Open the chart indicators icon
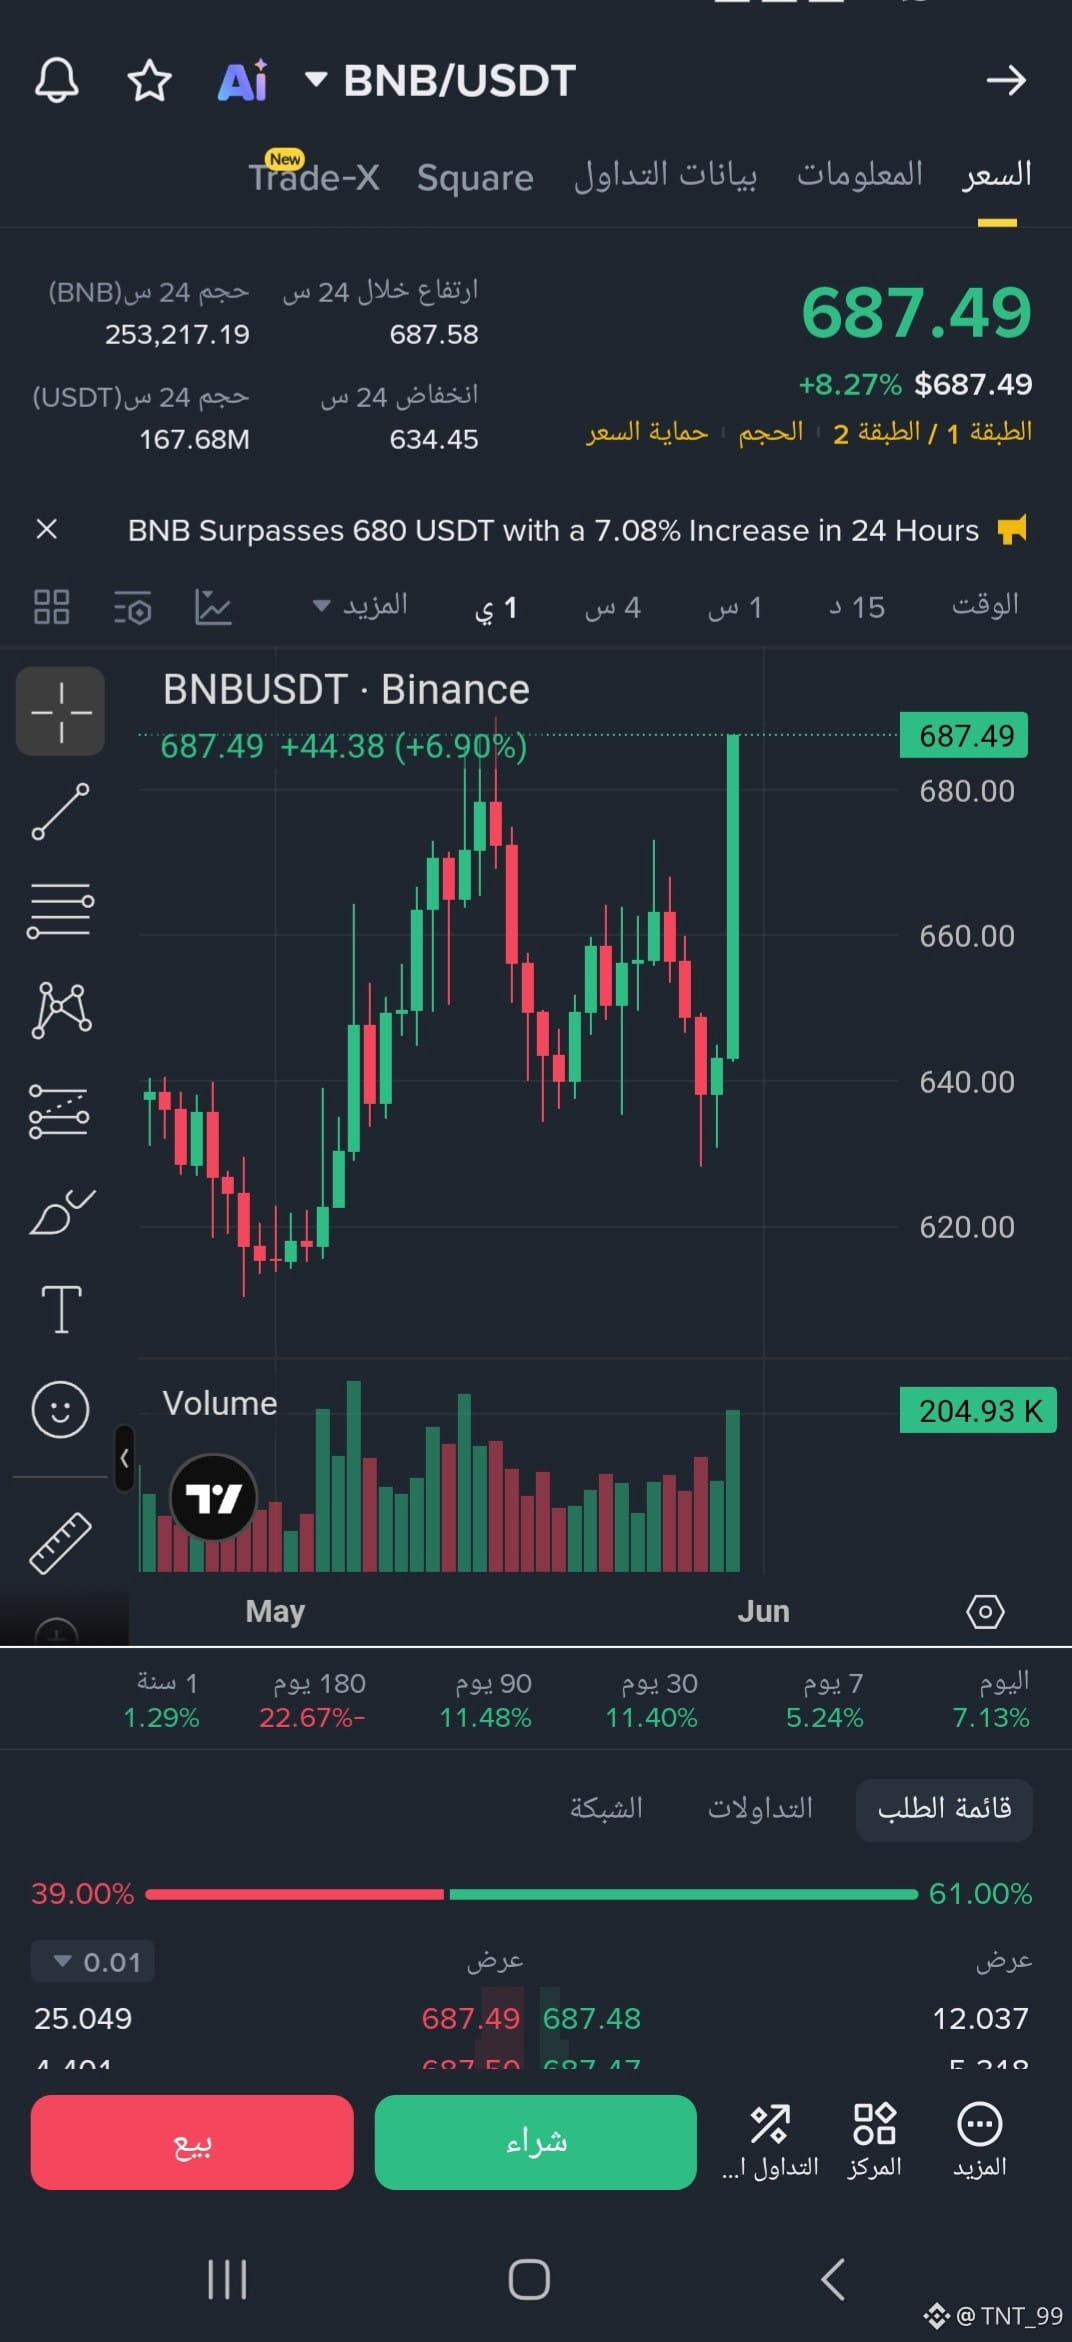 coord(213,606)
